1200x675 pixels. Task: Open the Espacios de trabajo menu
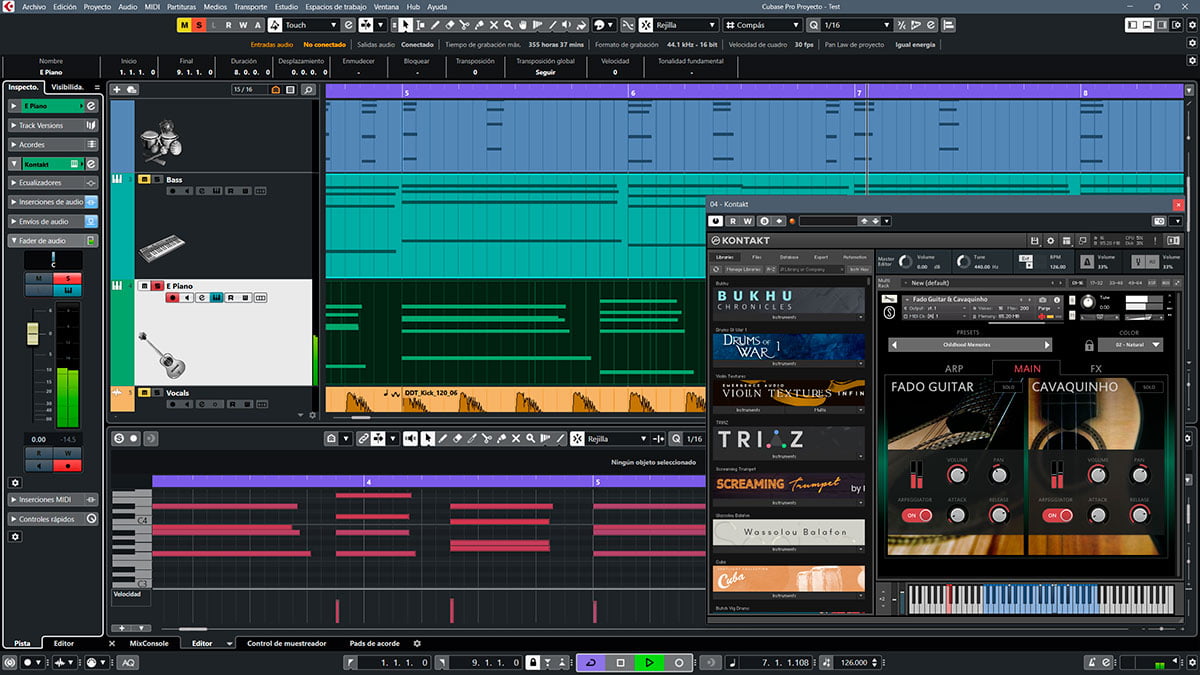pos(334,6)
